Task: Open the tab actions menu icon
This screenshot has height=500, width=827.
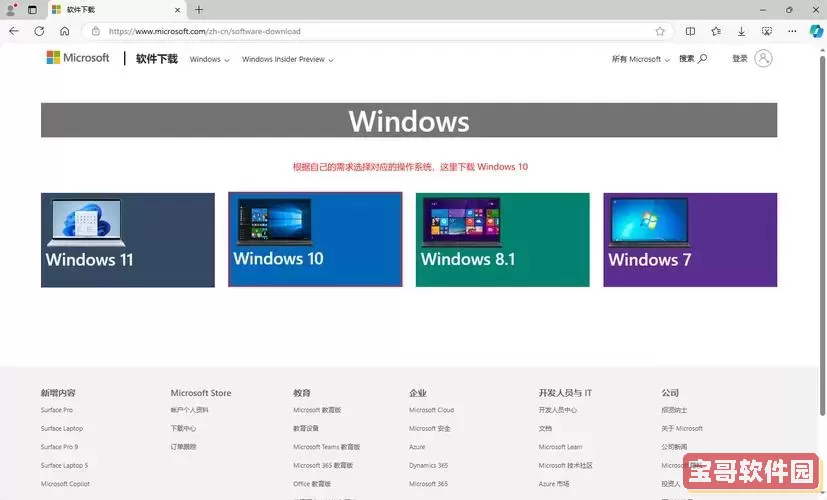Action: pyautogui.click(x=32, y=9)
